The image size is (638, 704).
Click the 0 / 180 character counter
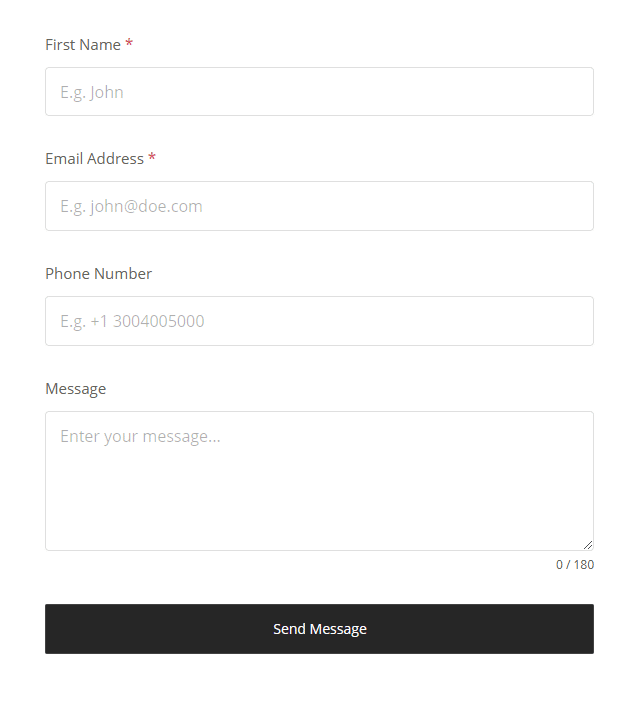pos(575,565)
